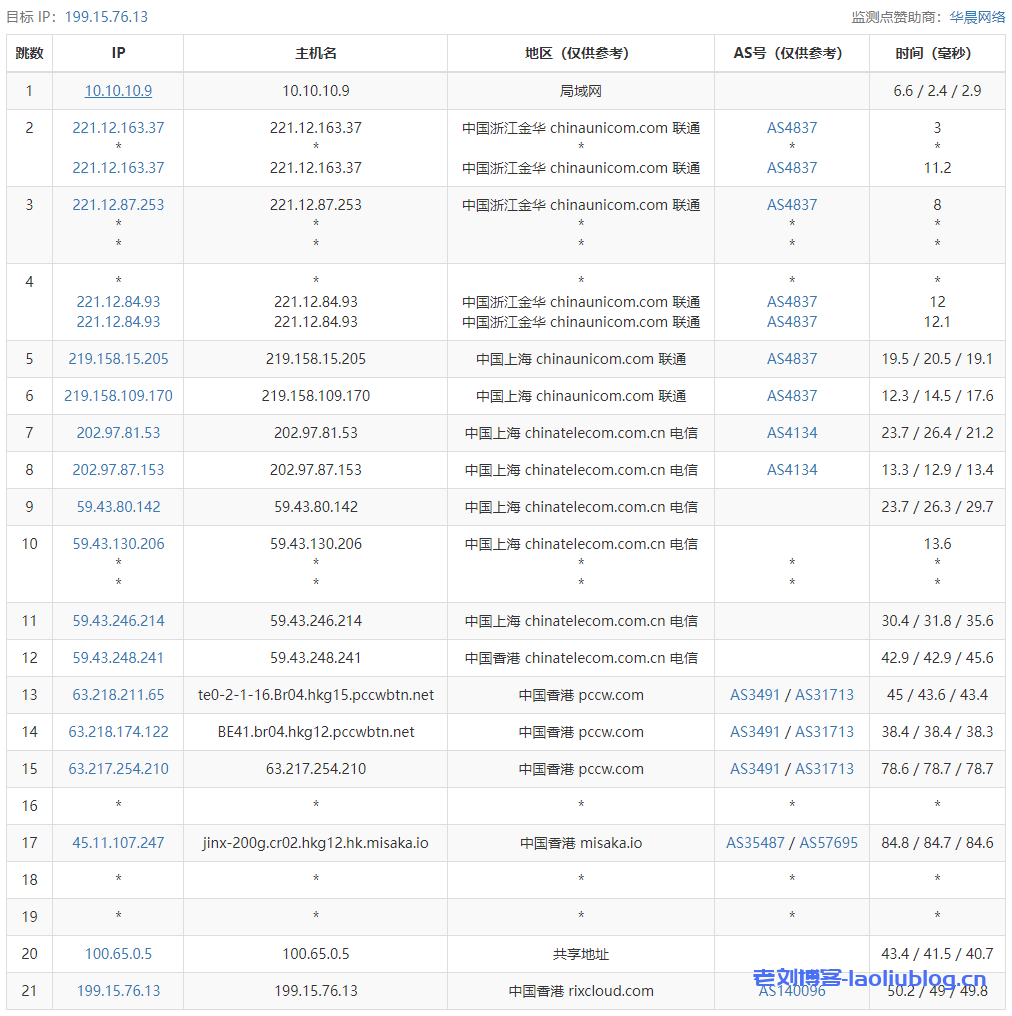This screenshot has height=1016, width=1012.
Task: Open the AS35487 link
Action: pos(755,843)
